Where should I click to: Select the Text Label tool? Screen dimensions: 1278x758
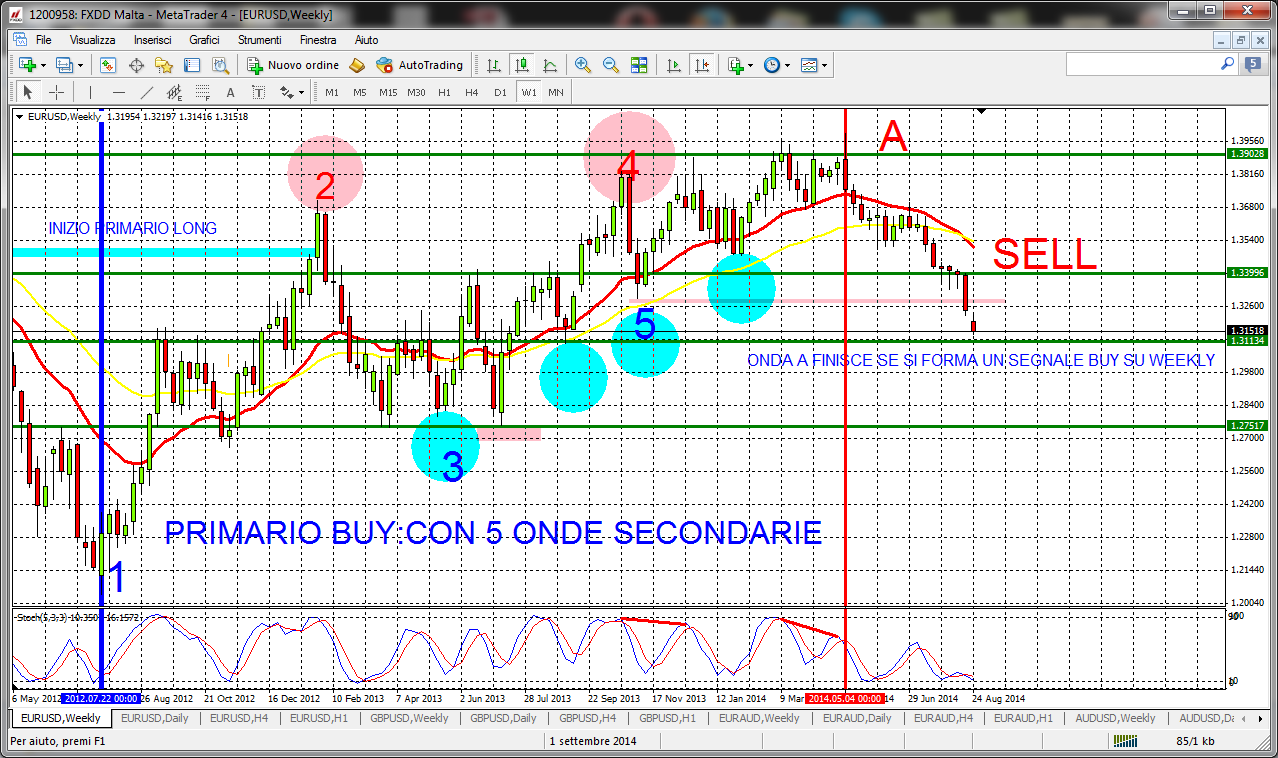(x=258, y=92)
